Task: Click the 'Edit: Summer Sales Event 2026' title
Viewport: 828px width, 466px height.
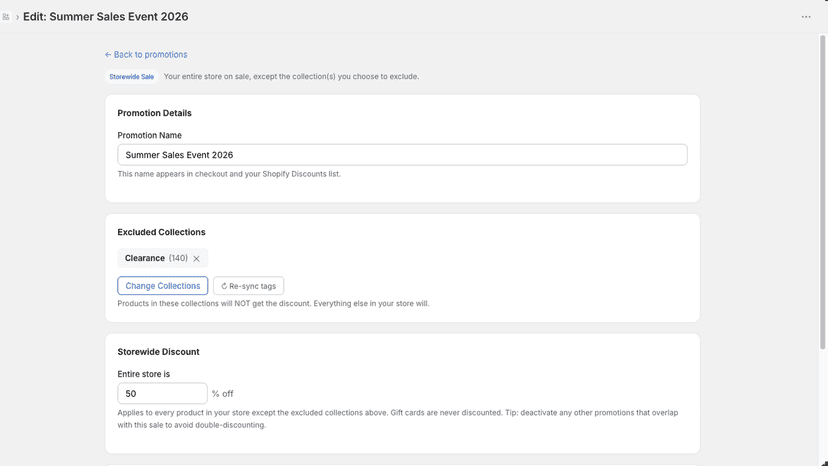Action: point(106,17)
